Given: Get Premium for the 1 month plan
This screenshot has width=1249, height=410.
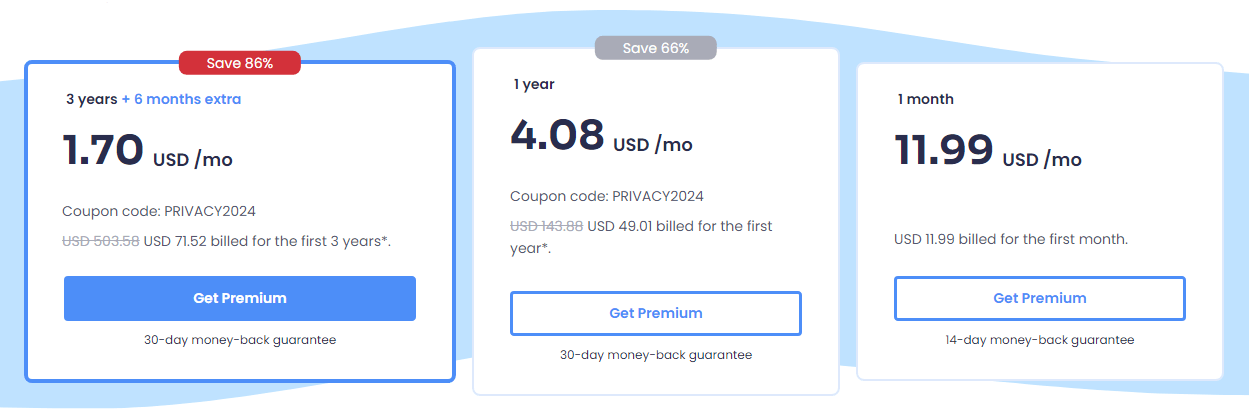Looking at the screenshot, I should [1040, 298].
